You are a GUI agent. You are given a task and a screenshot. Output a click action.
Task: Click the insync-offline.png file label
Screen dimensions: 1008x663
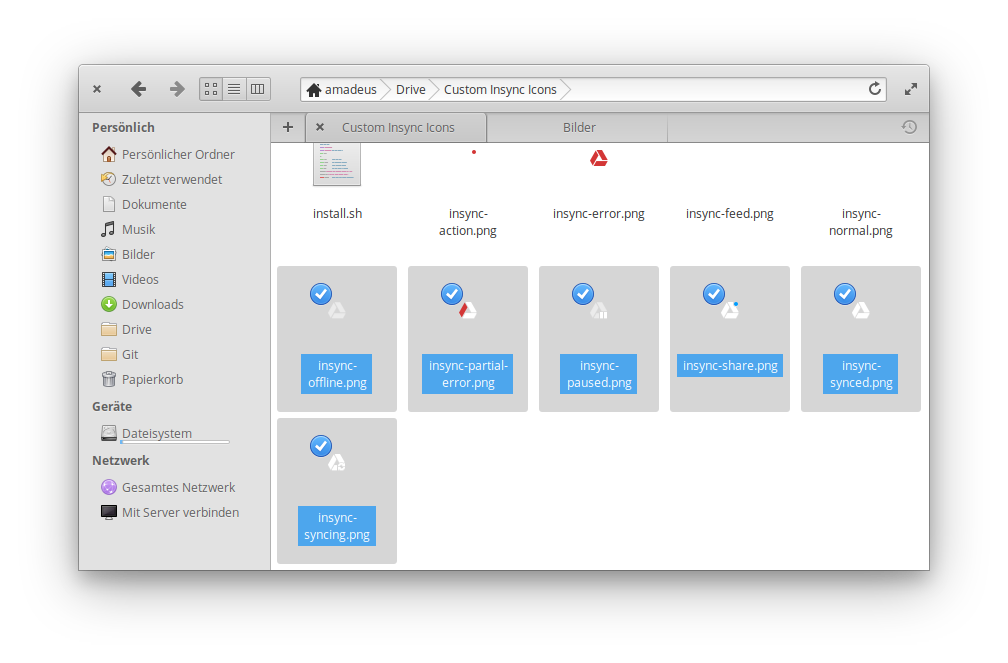click(337, 374)
